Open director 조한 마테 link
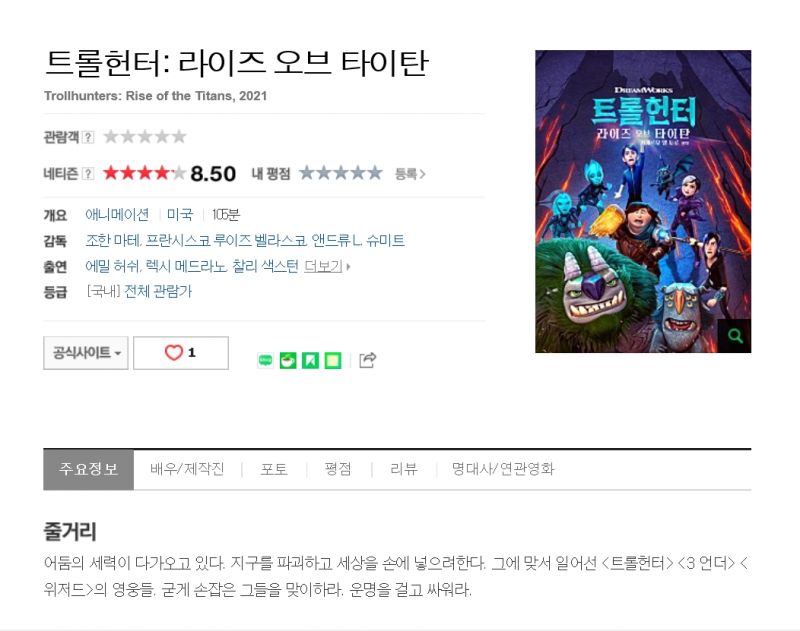 (x=113, y=240)
